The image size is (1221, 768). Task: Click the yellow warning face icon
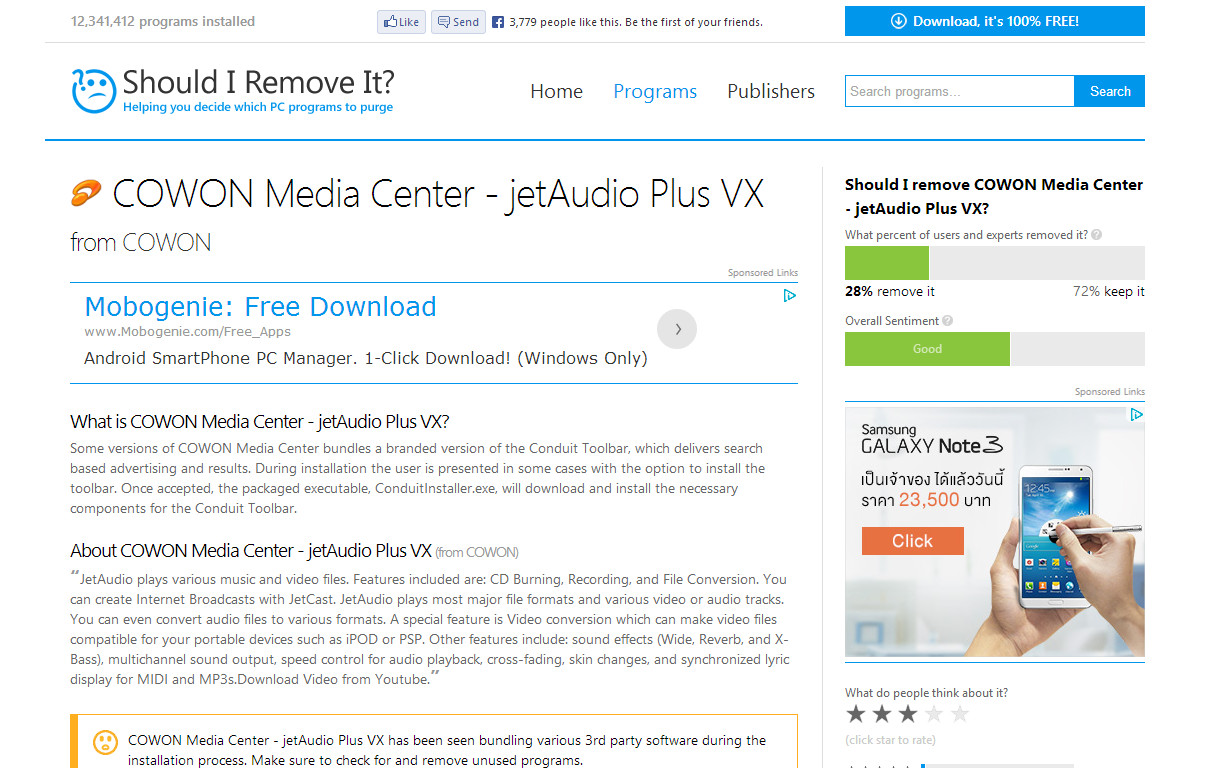click(x=105, y=742)
